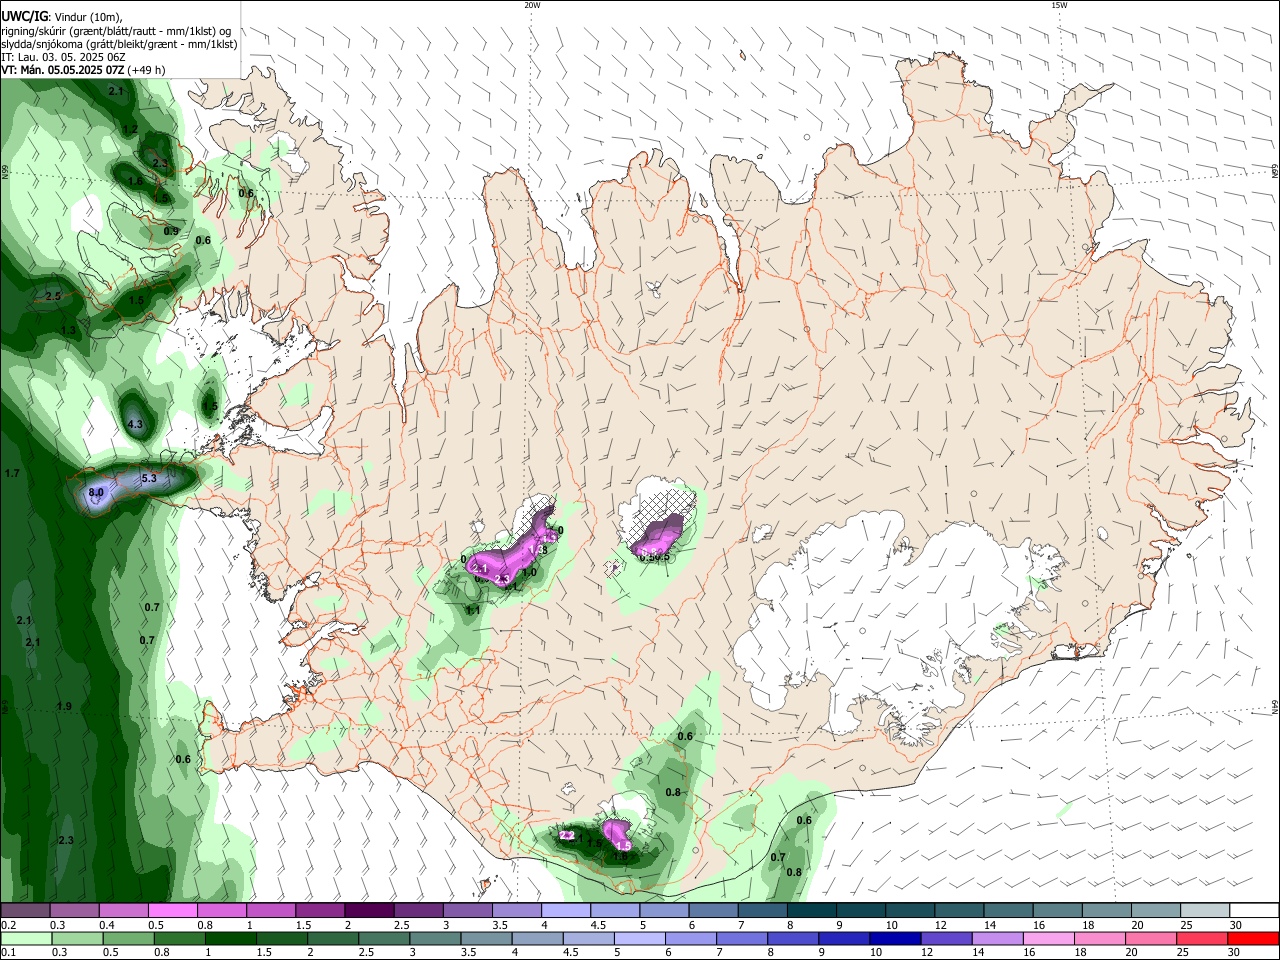
Task: Pick the light pink lower swatch at 16
Action: [1048, 938]
